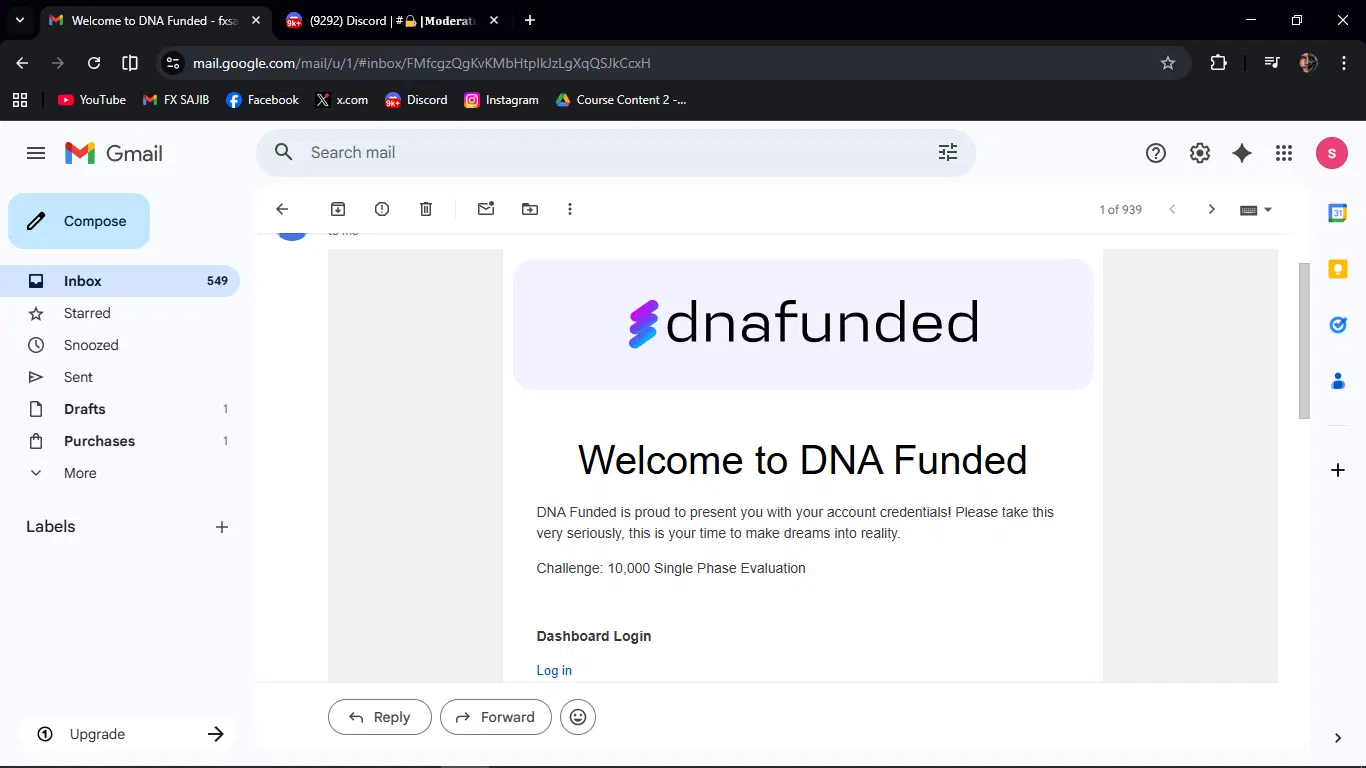
Task: Archive this email
Action: pos(338,209)
